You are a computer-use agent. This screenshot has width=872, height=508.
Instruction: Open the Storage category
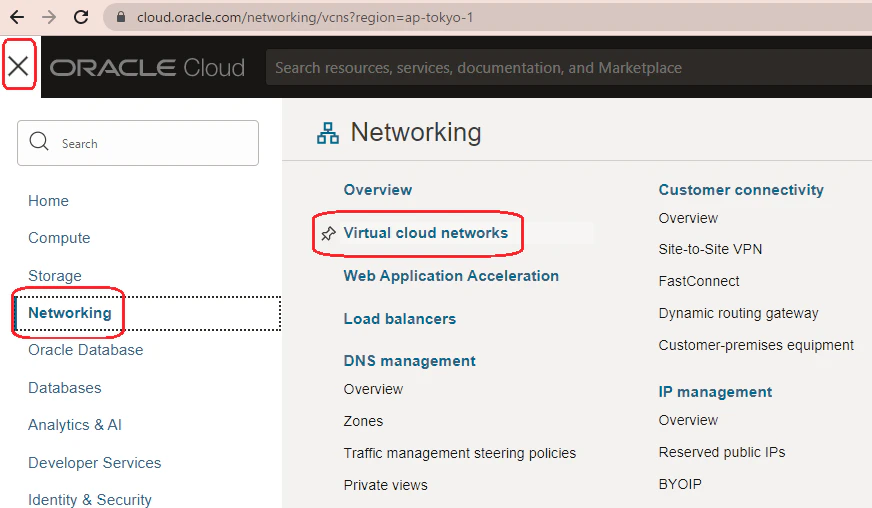[54, 276]
